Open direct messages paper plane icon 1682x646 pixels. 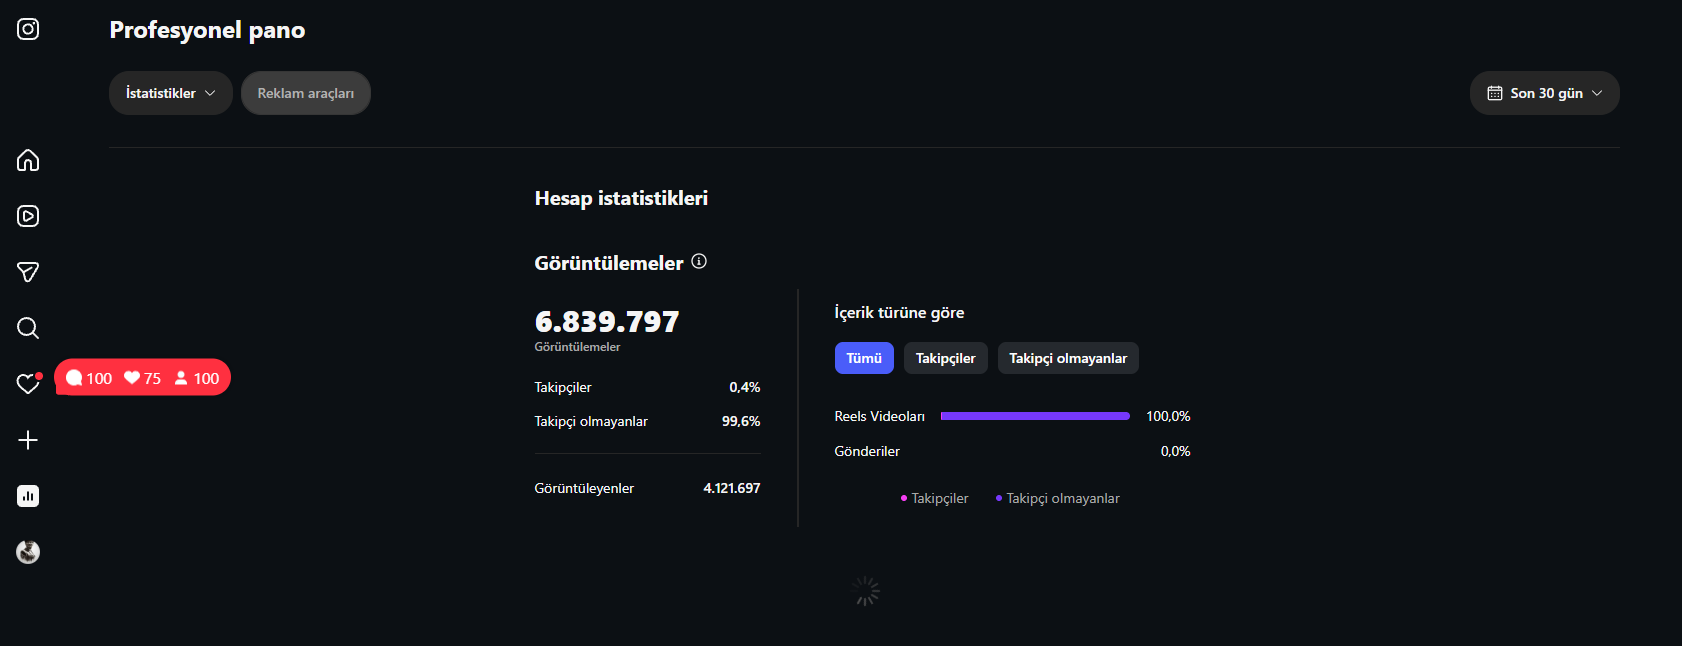[28, 272]
